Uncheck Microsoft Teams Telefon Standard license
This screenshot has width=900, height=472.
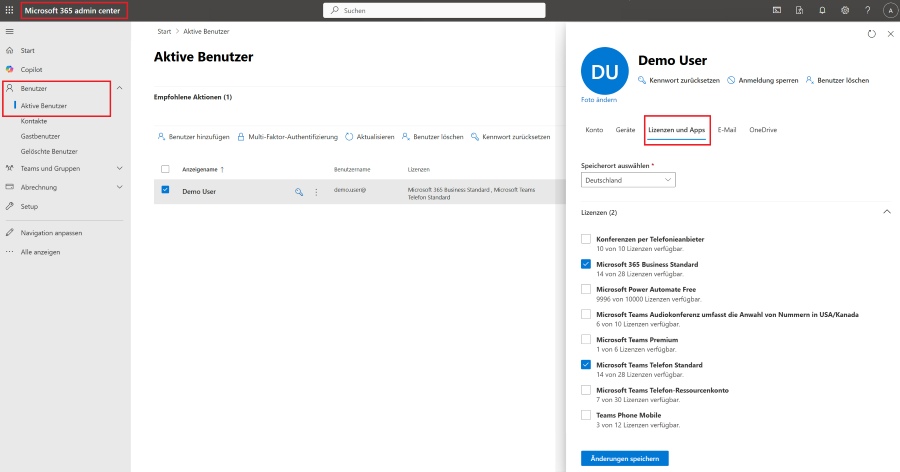click(585, 365)
